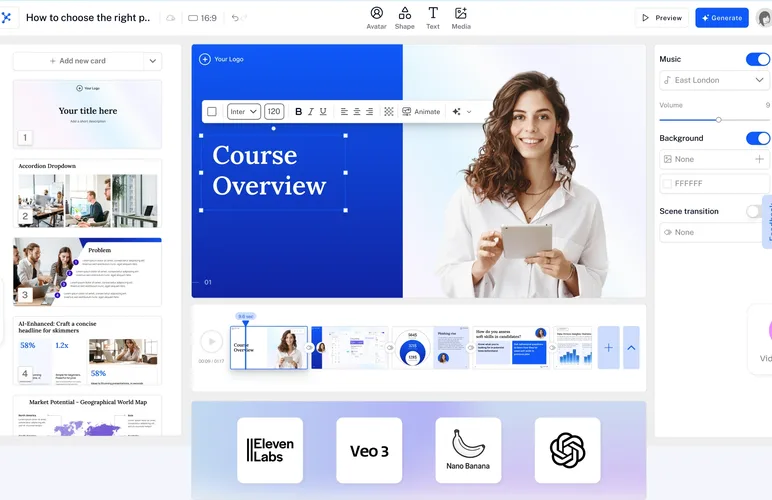Screen dimensions: 772x500
Task: Select the soft skills question timeline scene
Action: (x=511, y=347)
